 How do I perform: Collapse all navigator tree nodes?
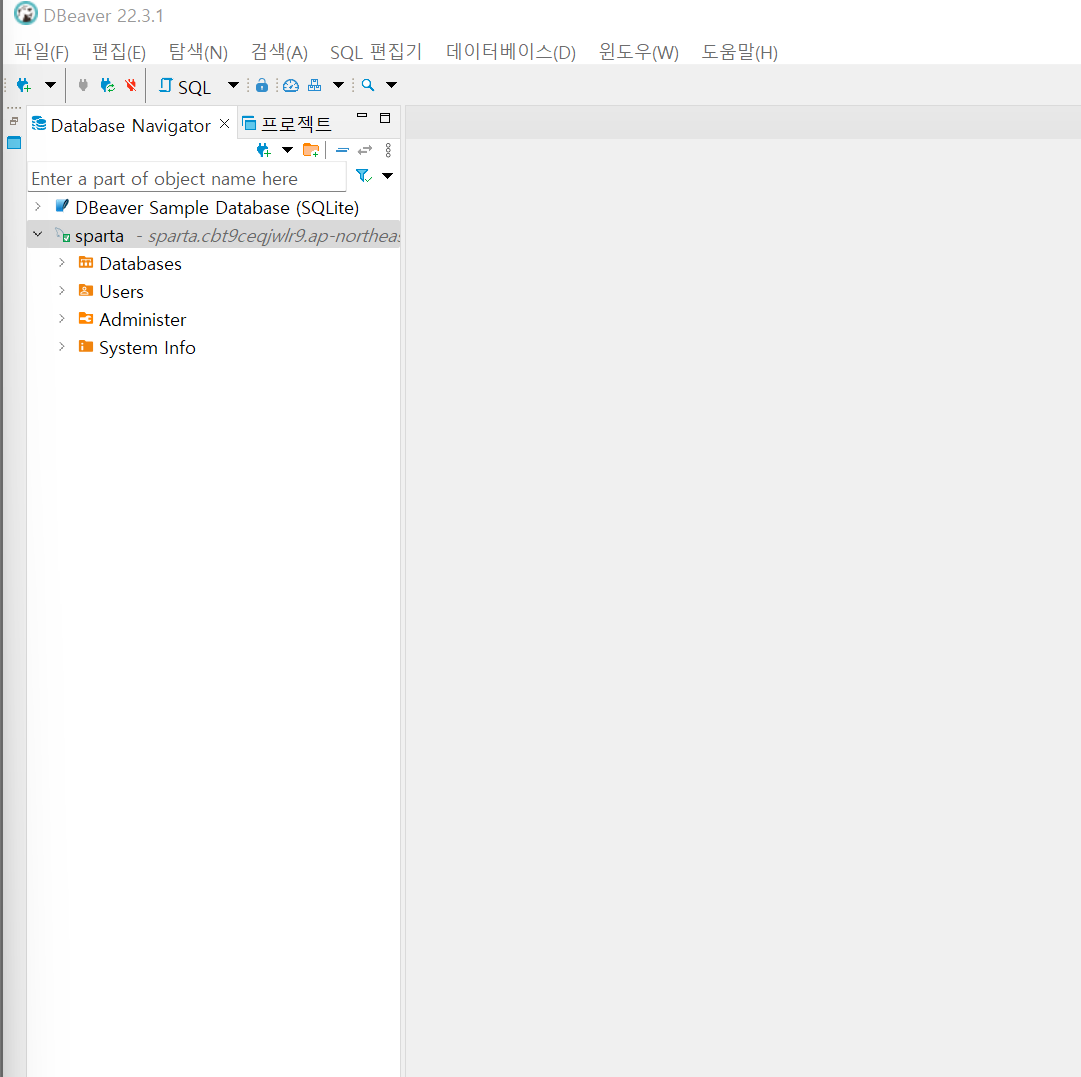click(343, 150)
